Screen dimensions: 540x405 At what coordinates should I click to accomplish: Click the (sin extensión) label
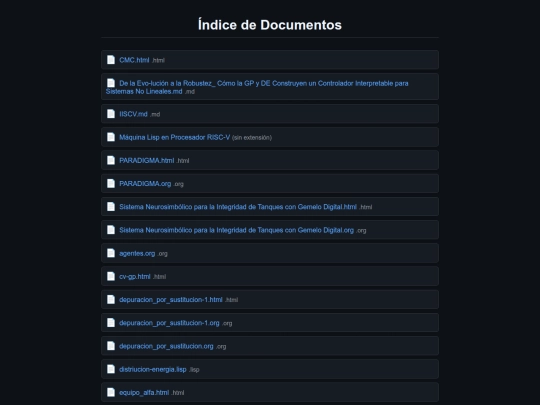click(252, 138)
